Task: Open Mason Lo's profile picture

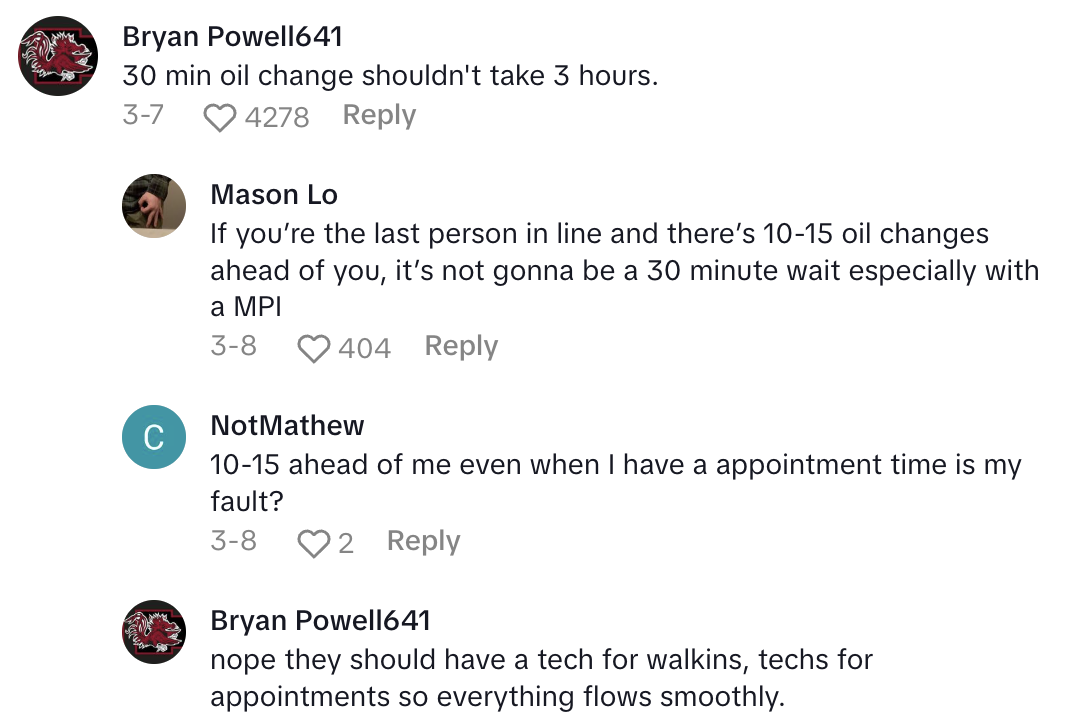Action: pyautogui.click(x=154, y=206)
